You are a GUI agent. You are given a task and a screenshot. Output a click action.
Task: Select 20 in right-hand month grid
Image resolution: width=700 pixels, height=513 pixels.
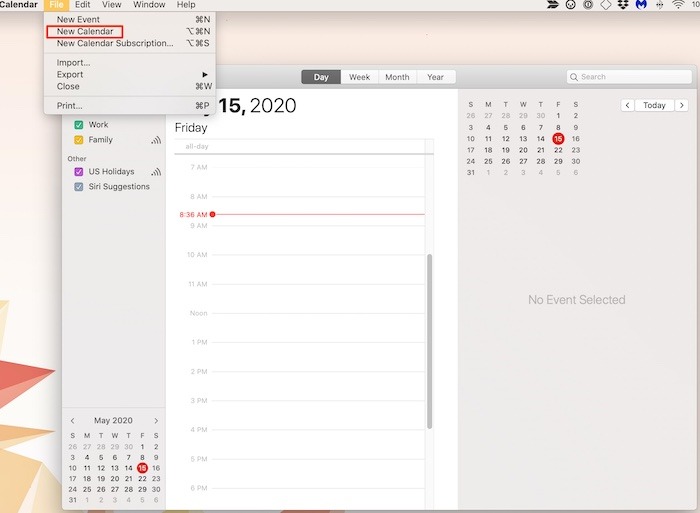coord(523,150)
